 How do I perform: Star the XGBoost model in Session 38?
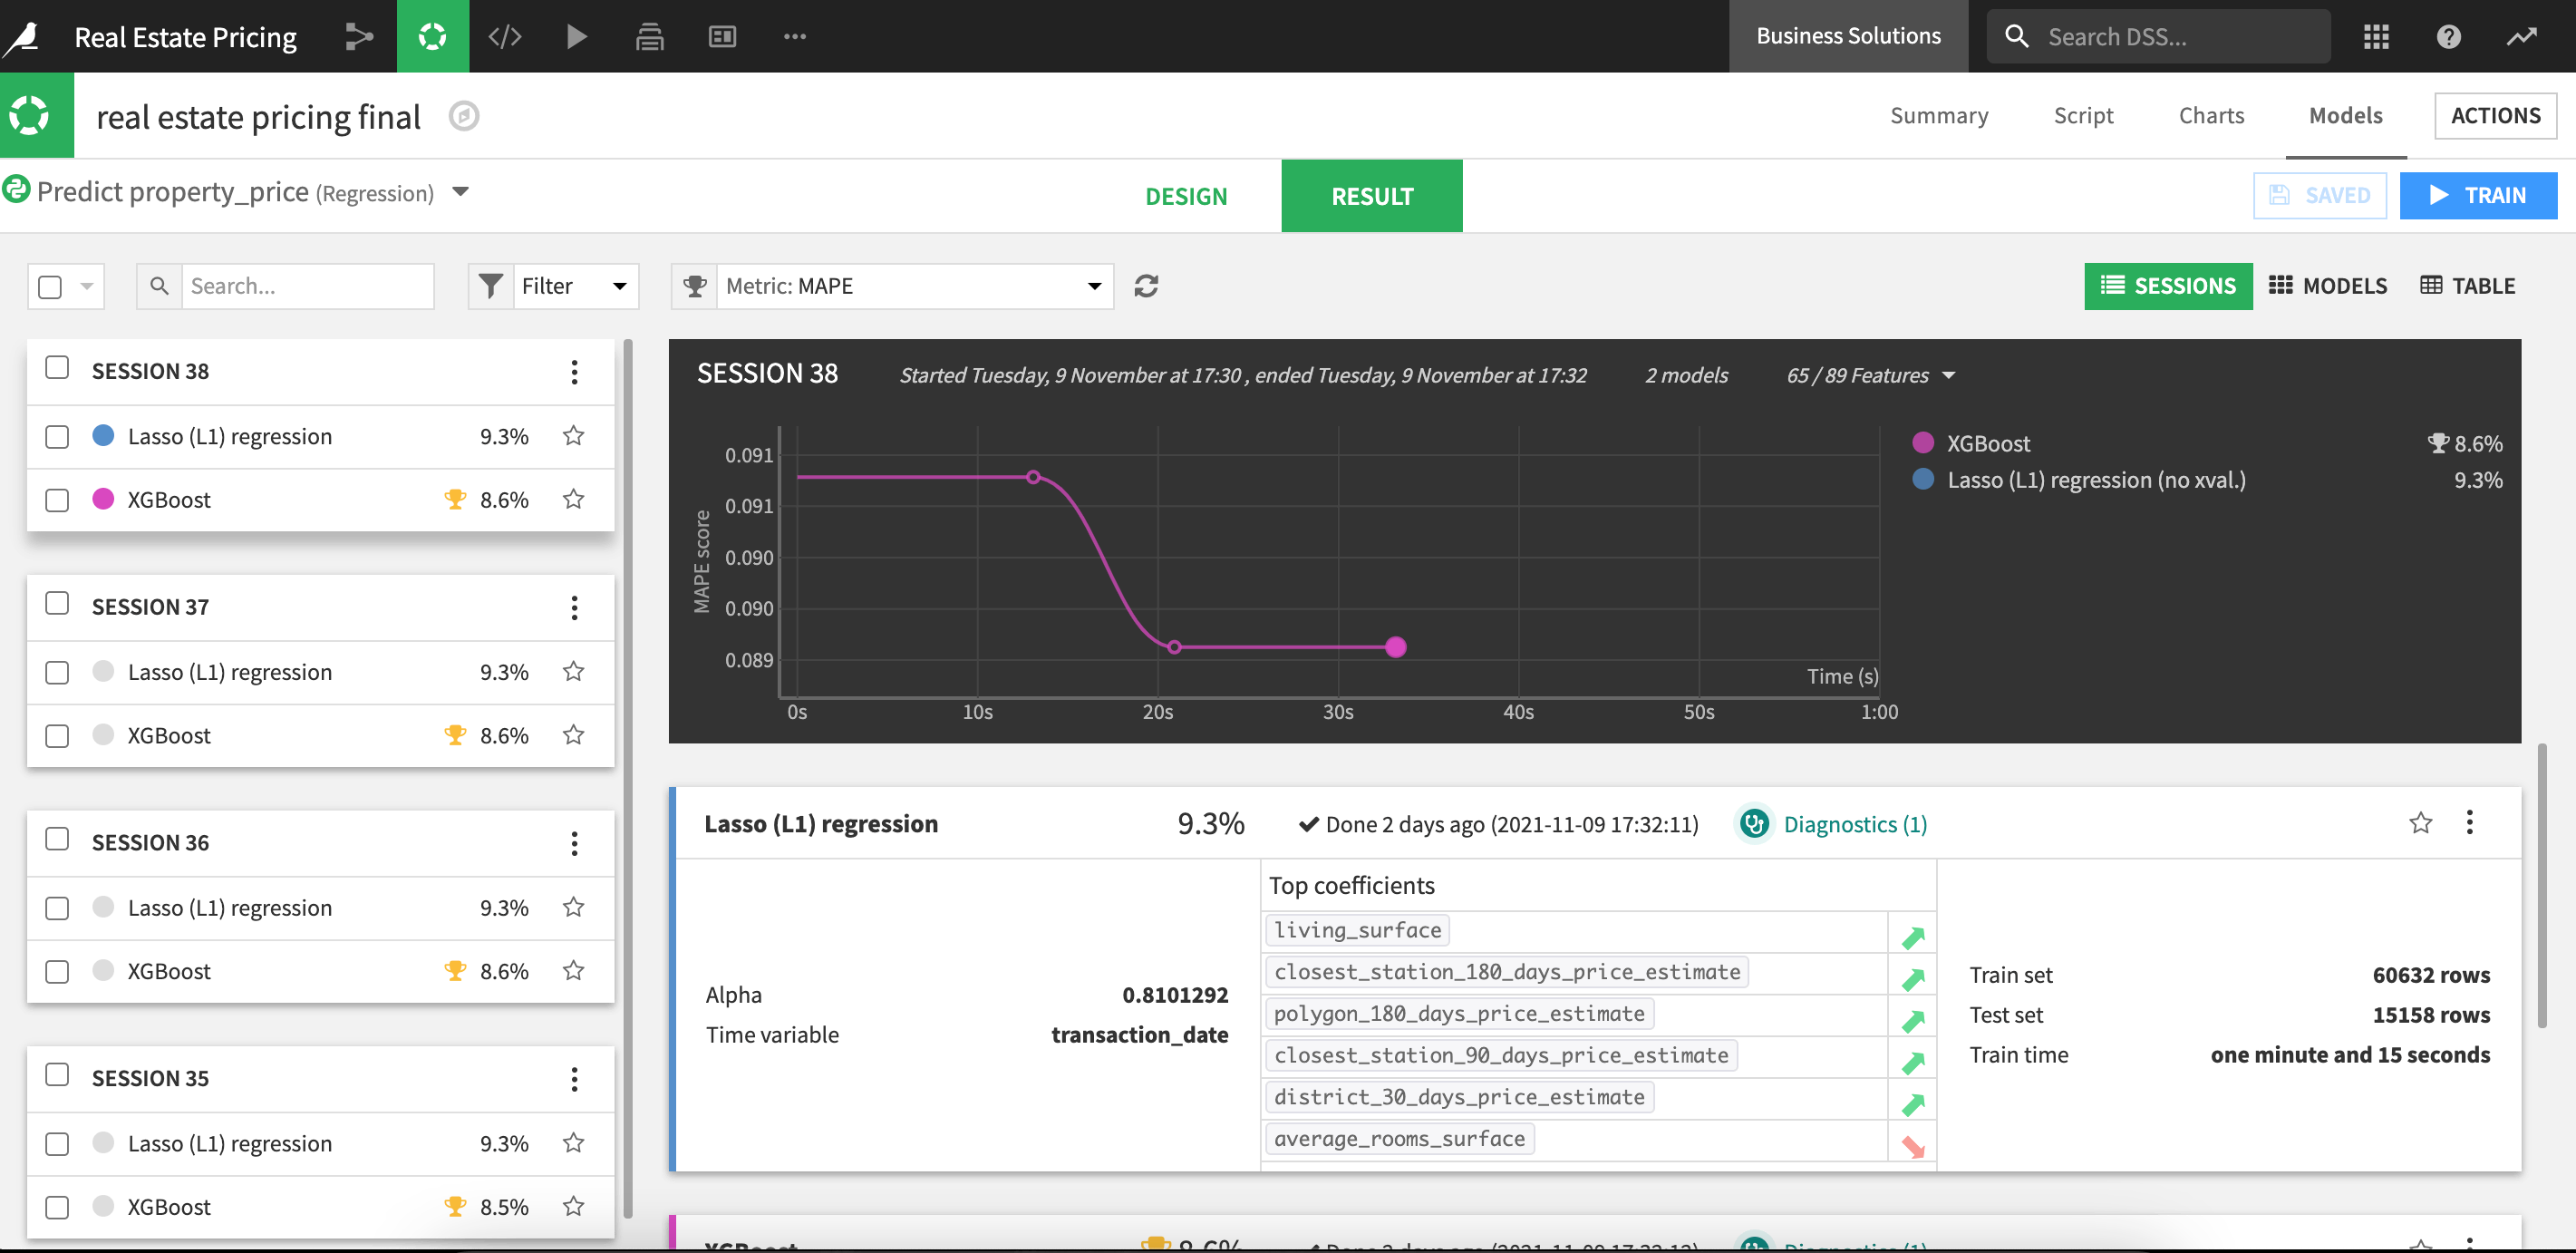click(573, 499)
